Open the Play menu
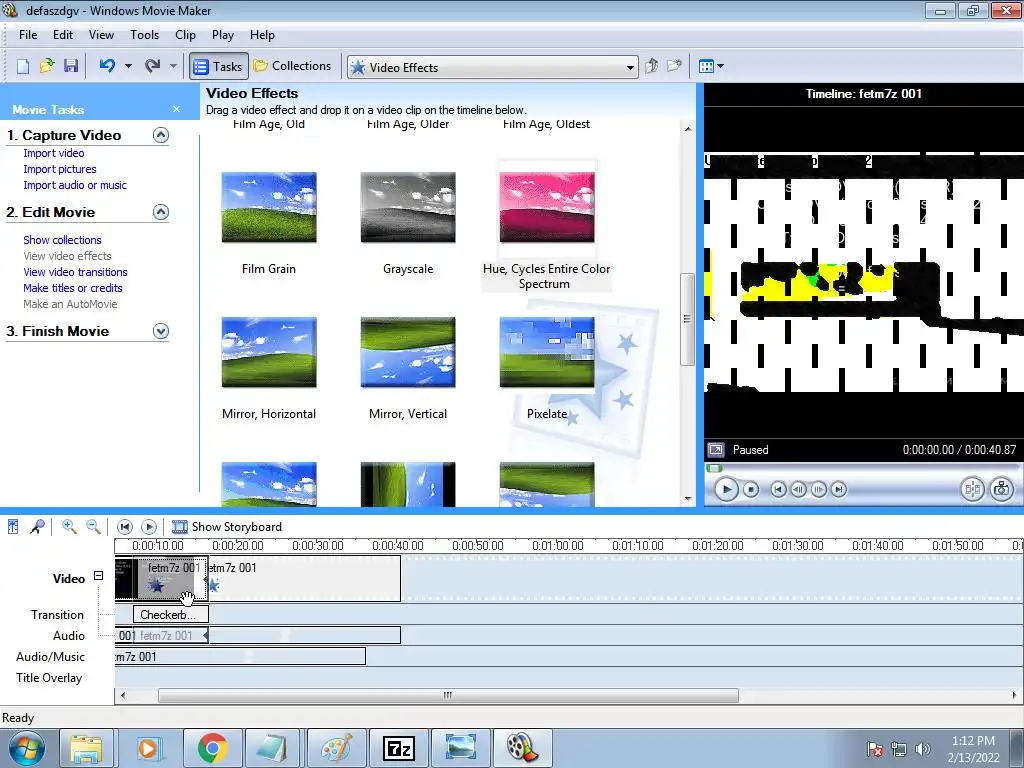Image resolution: width=1024 pixels, height=768 pixels. coord(223,35)
